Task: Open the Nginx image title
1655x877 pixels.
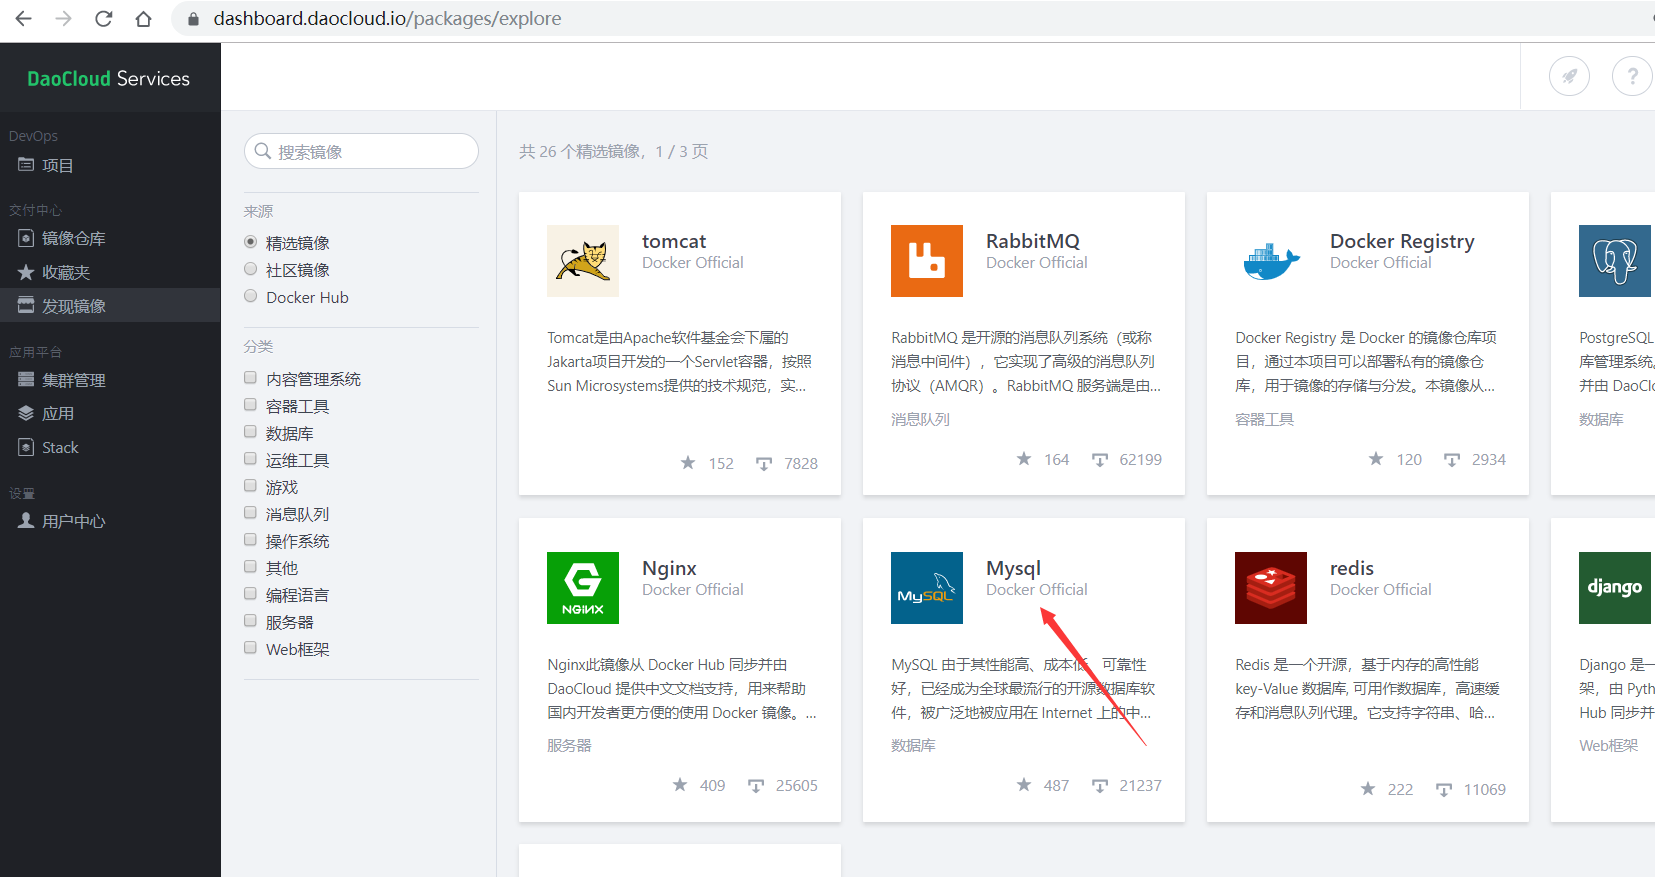Action: pos(669,568)
